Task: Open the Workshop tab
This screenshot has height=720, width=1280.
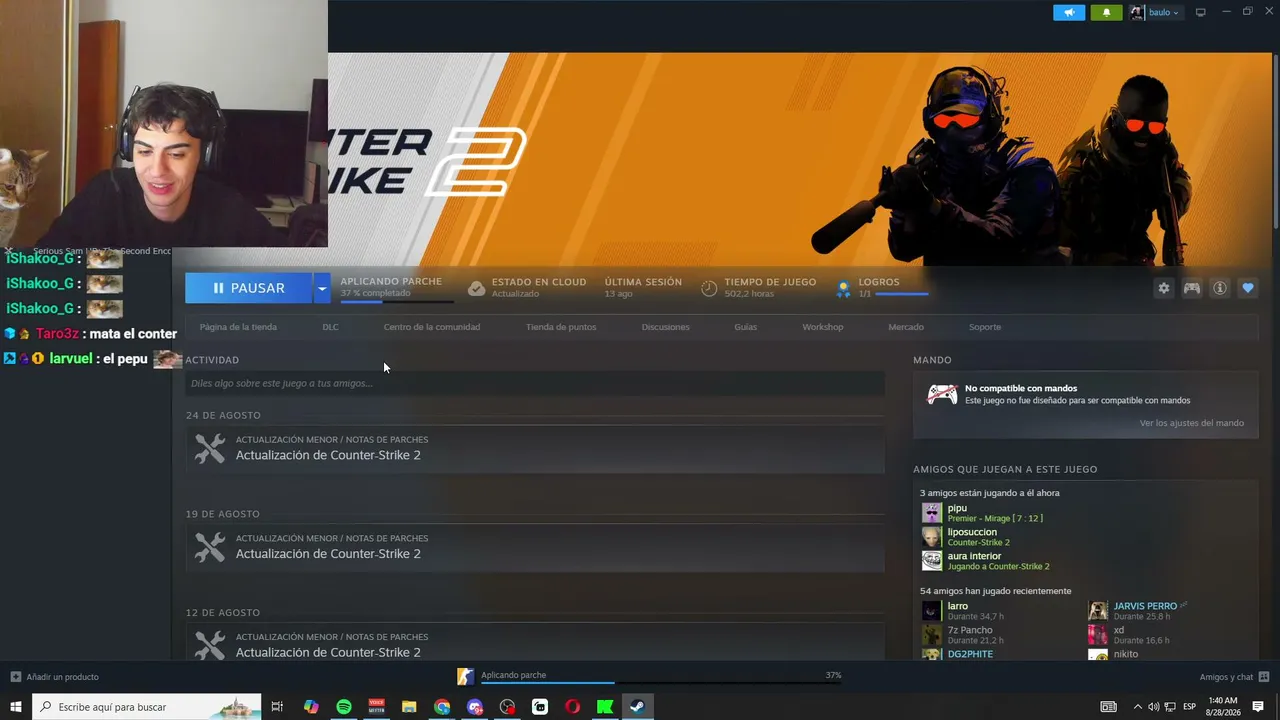Action: coord(823,327)
